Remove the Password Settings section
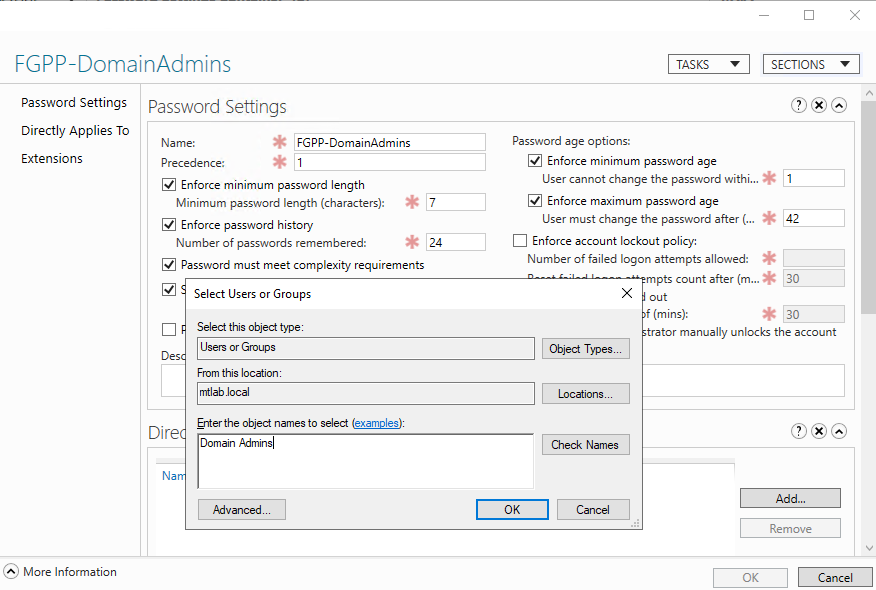876x590 pixels. pyautogui.click(x=818, y=105)
